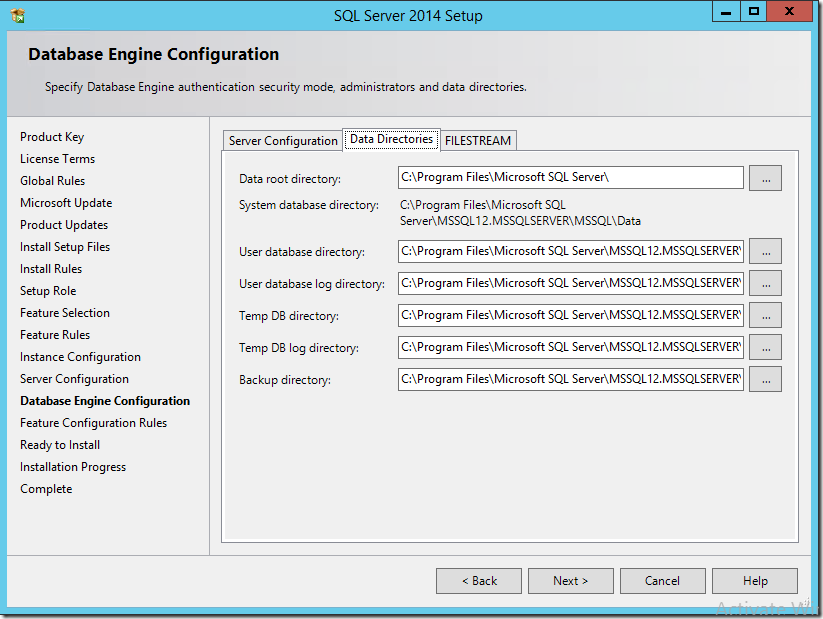Click the Backup directory field
Screen dimensions: 823x619
(x=571, y=380)
